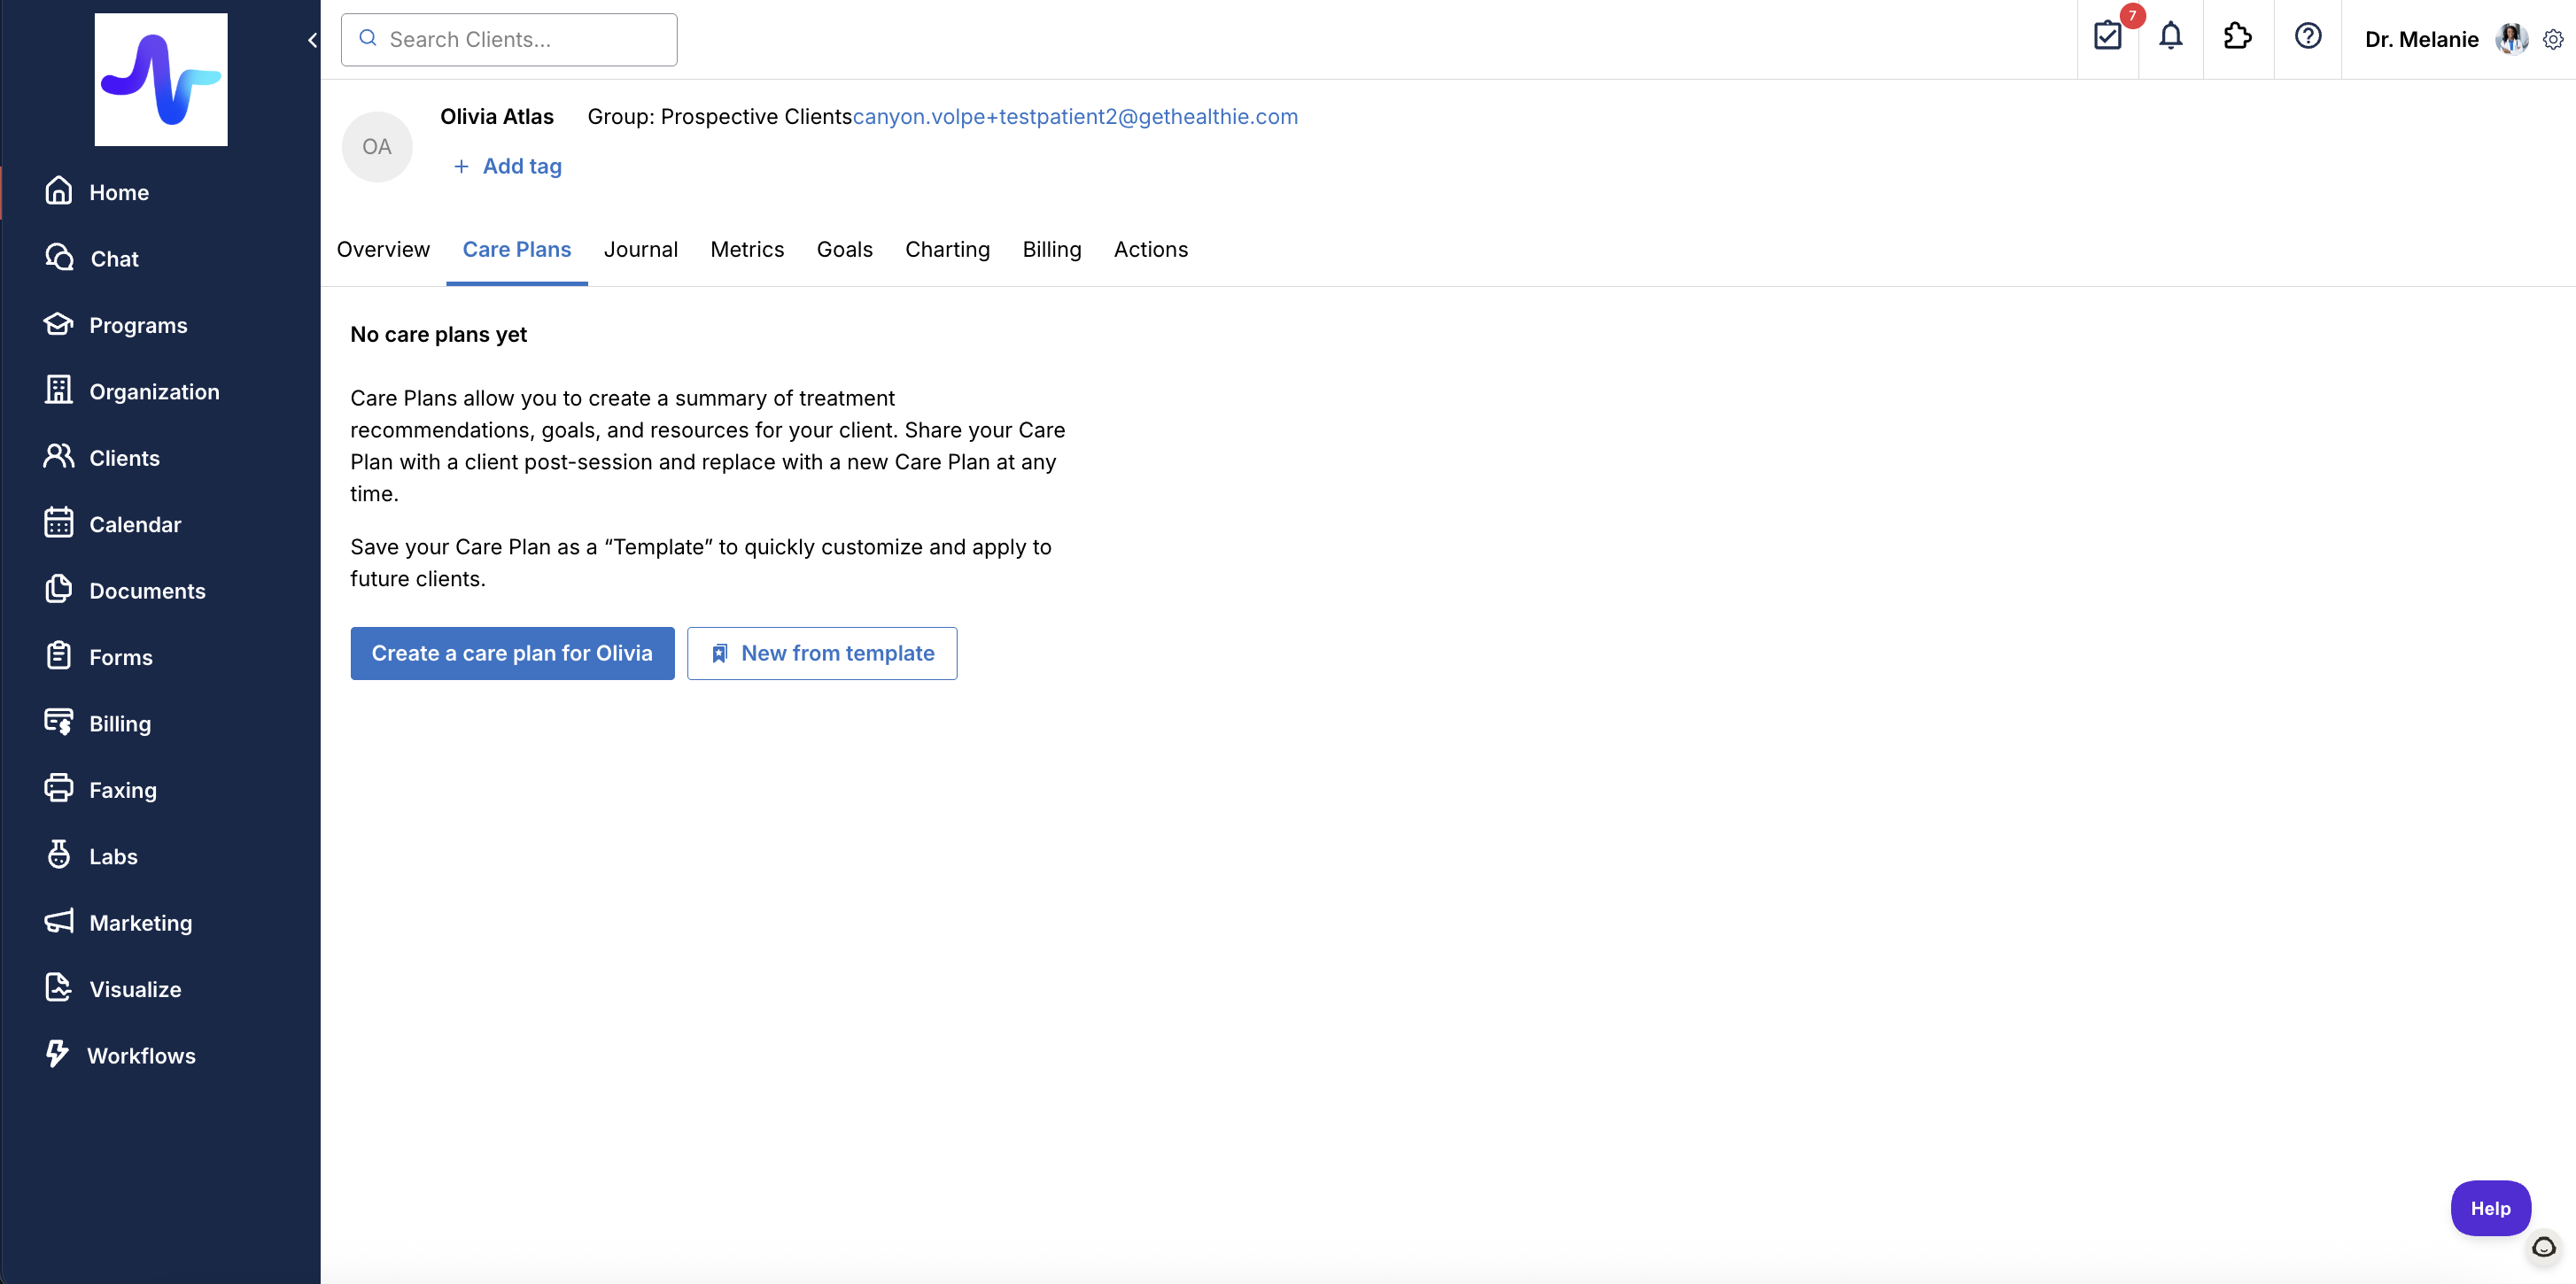Go to Programs in the sidebar
Image resolution: width=2576 pixels, height=1284 pixels.
pos(115,324)
